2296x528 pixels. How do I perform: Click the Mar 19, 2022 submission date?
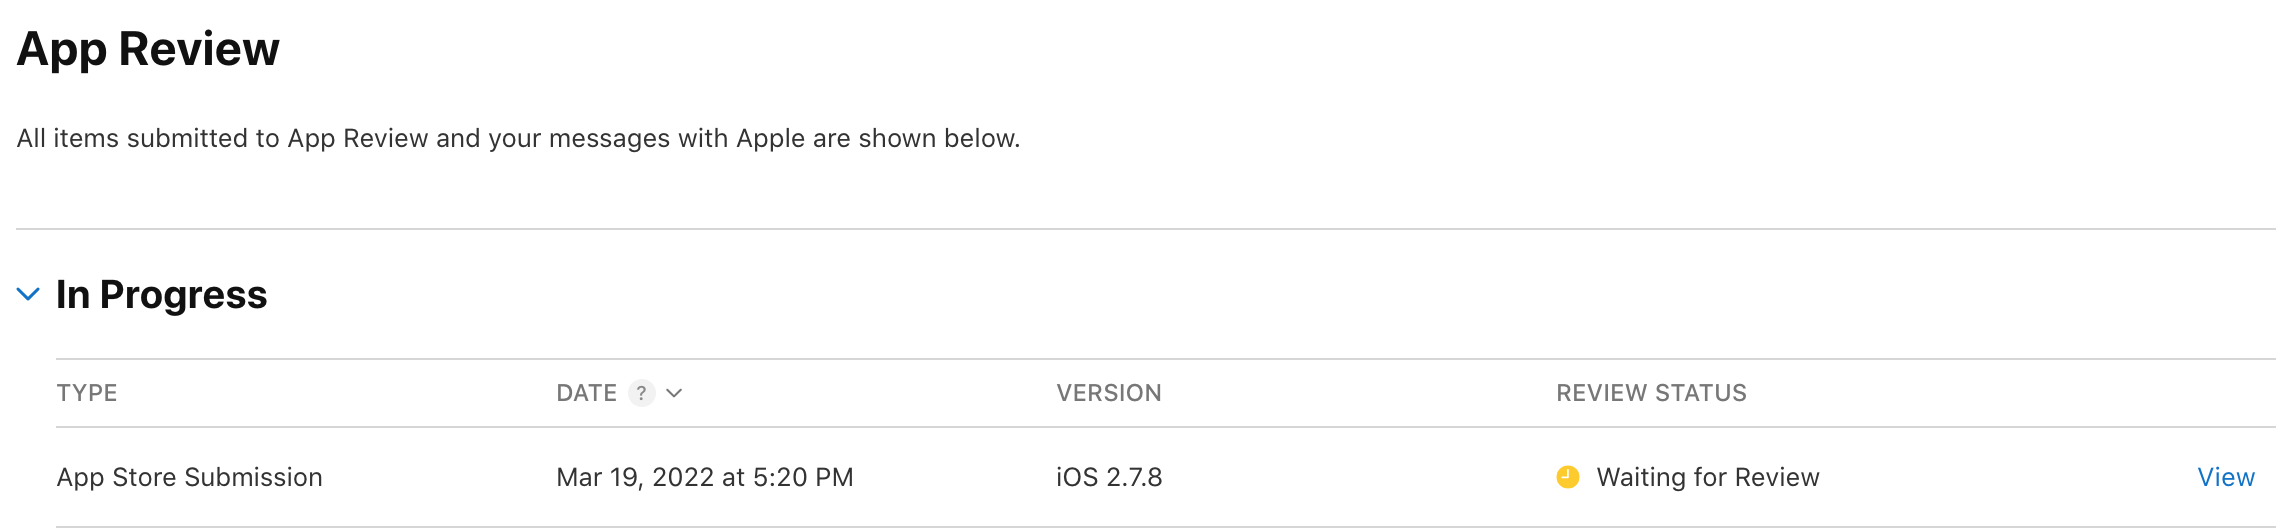(705, 477)
